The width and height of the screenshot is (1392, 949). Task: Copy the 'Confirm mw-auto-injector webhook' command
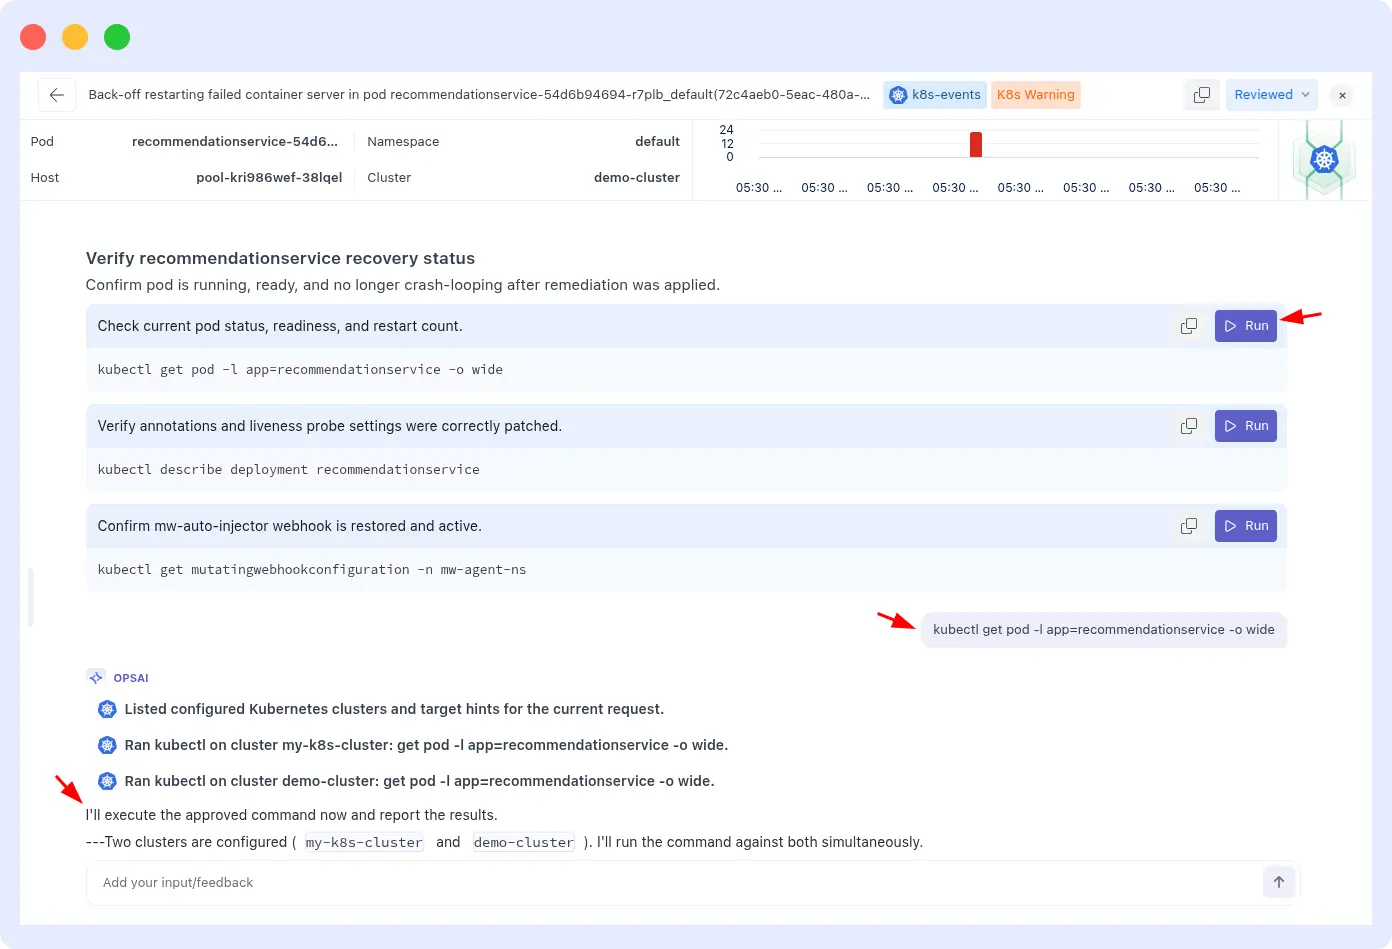pyautogui.click(x=1189, y=526)
